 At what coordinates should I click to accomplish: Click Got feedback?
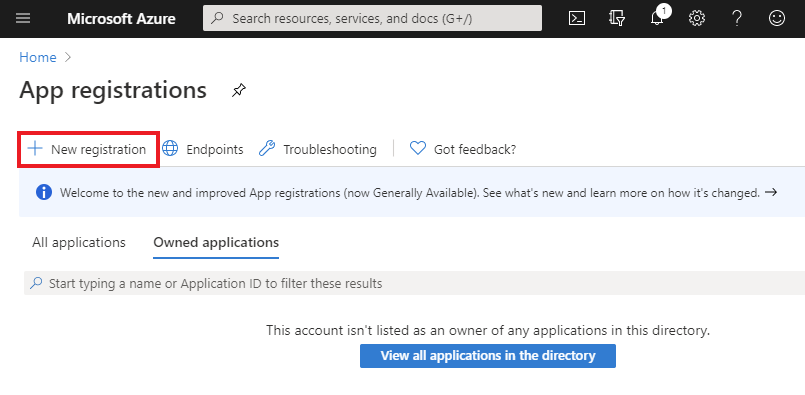(x=463, y=149)
